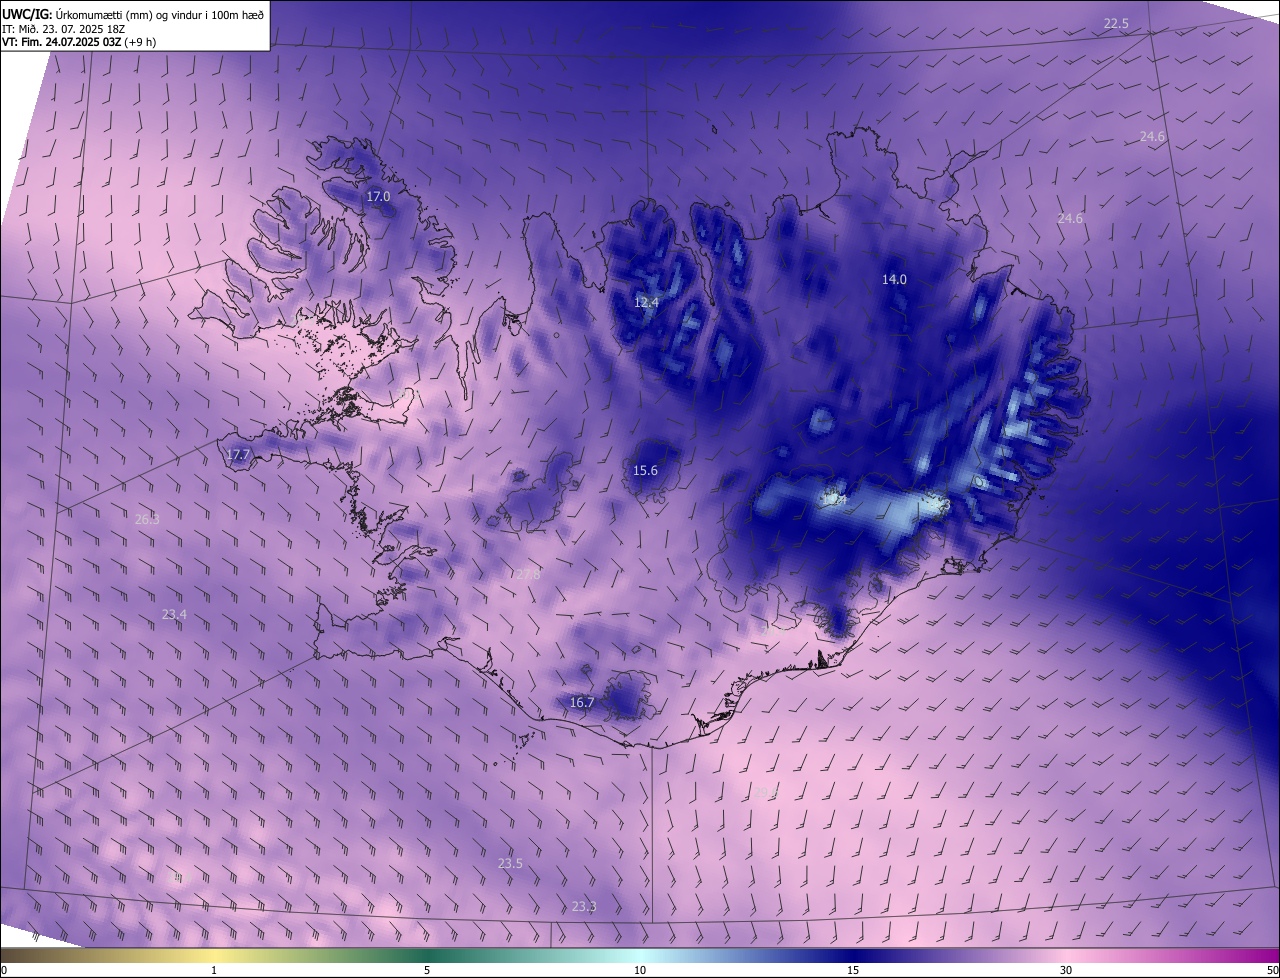Click the UWC/IG Úrkomumætti title line

pos(133,14)
